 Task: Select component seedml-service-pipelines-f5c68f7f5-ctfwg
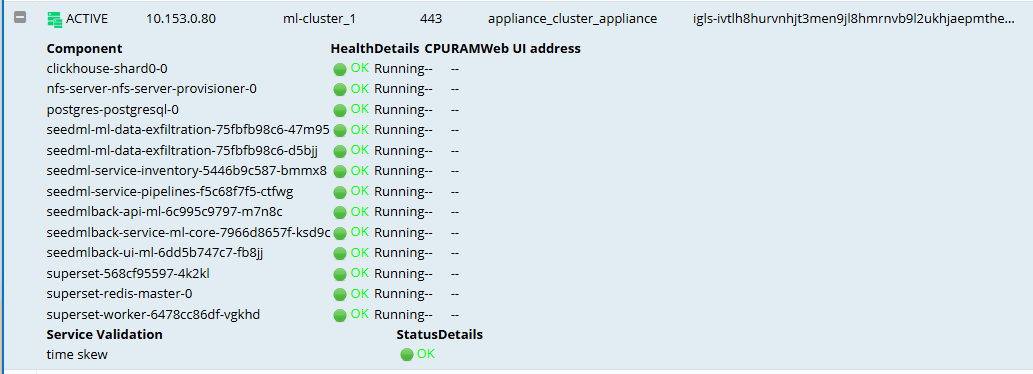pyautogui.click(x=170, y=192)
